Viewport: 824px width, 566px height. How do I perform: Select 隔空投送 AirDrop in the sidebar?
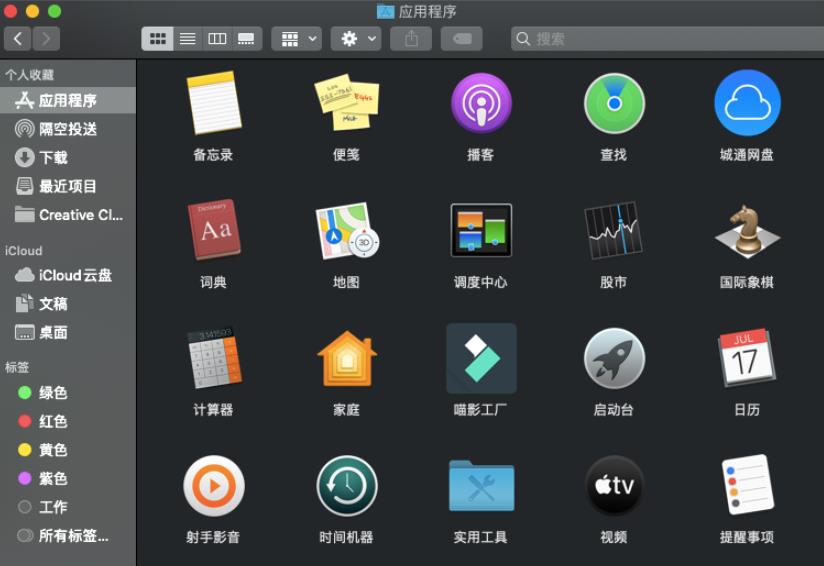coord(68,129)
